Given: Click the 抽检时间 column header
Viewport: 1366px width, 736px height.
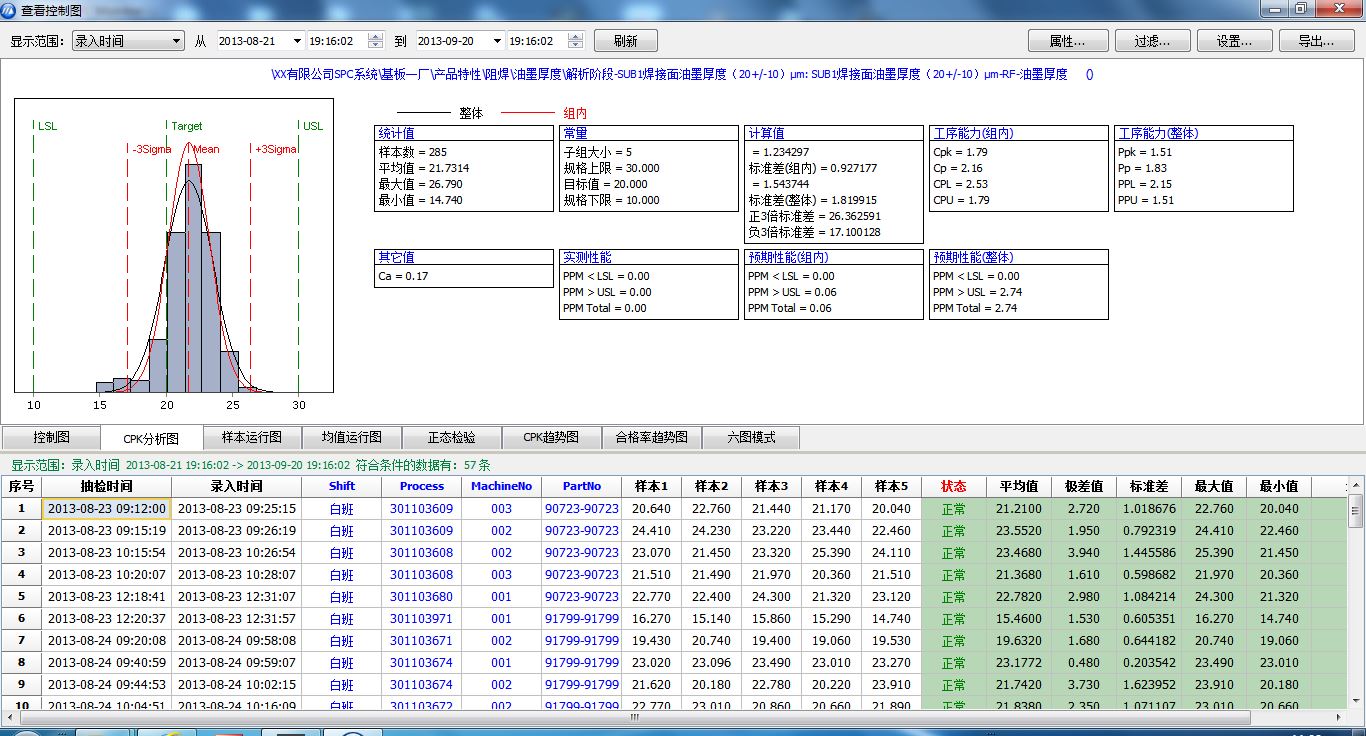Looking at the screenshot, I should pyautogui.click(x=107, y=486).
